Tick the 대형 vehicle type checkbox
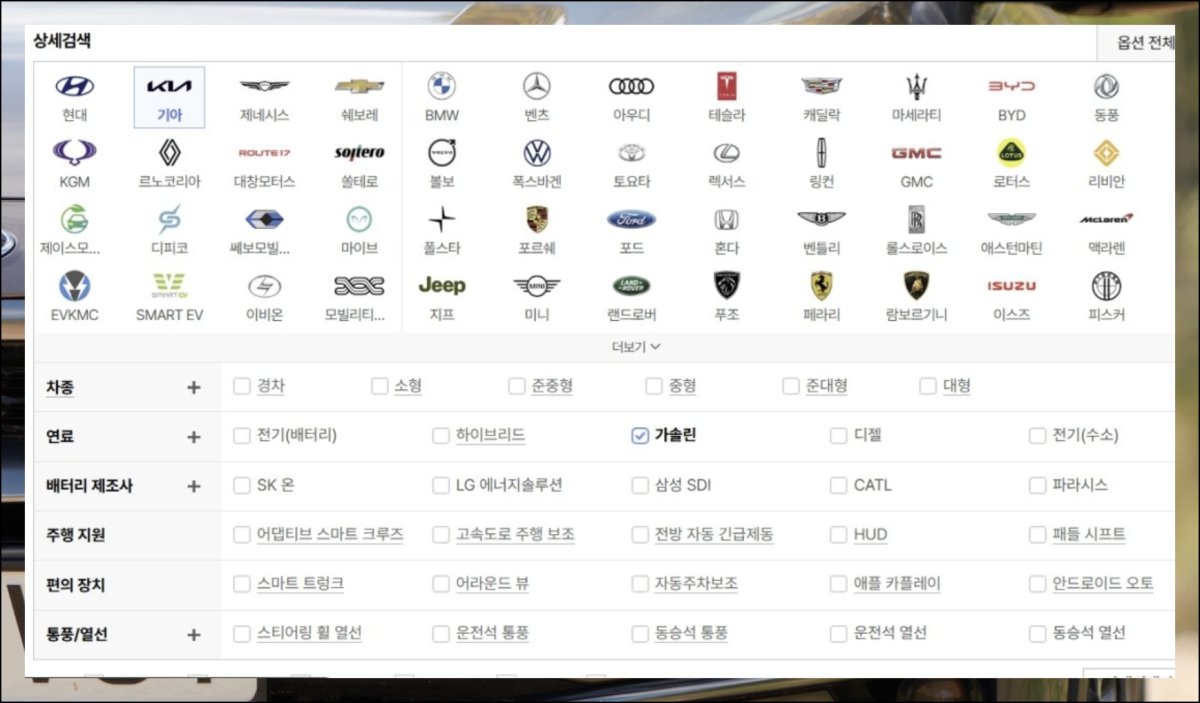Image resolution: width=1200 pixels, height=703 pixels. 928,386
